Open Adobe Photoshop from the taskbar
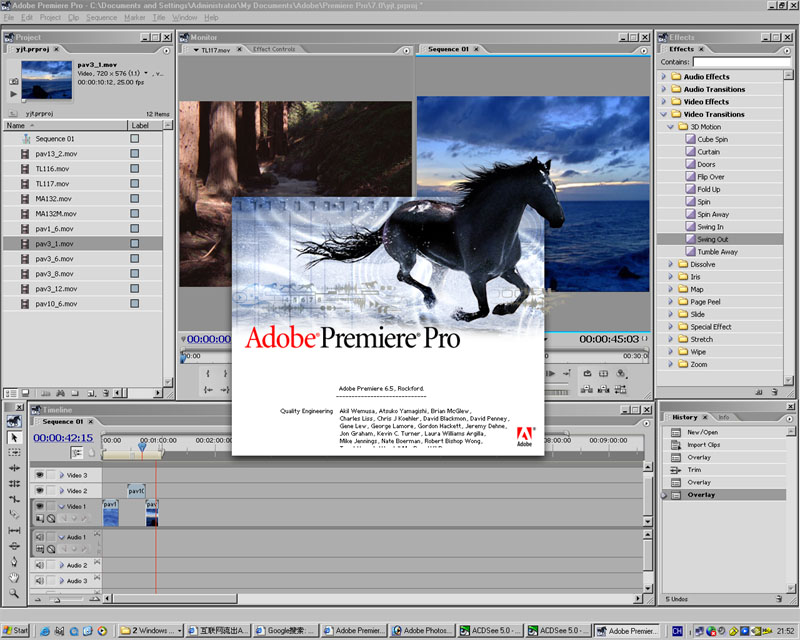 coord(419,630)
